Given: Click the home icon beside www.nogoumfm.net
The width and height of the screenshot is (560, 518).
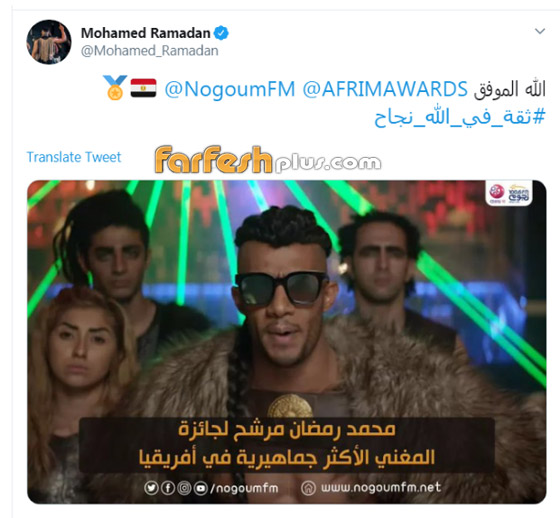Looking at the screenshot, I should click(308, 488).
